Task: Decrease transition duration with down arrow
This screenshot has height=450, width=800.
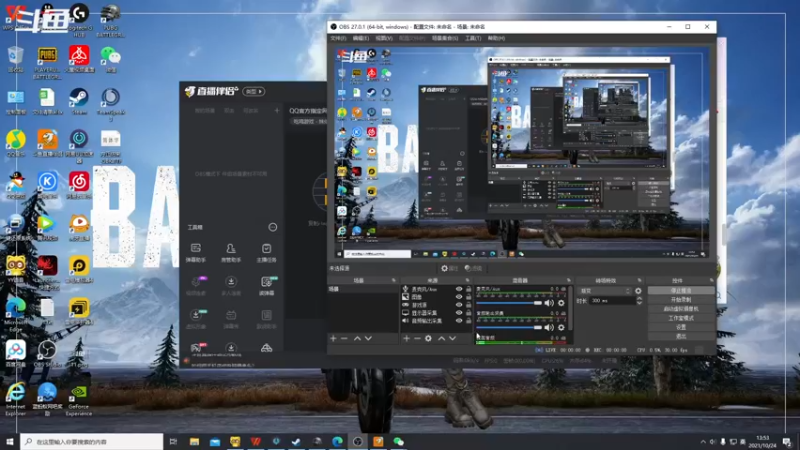Action: tap(639, 303)
